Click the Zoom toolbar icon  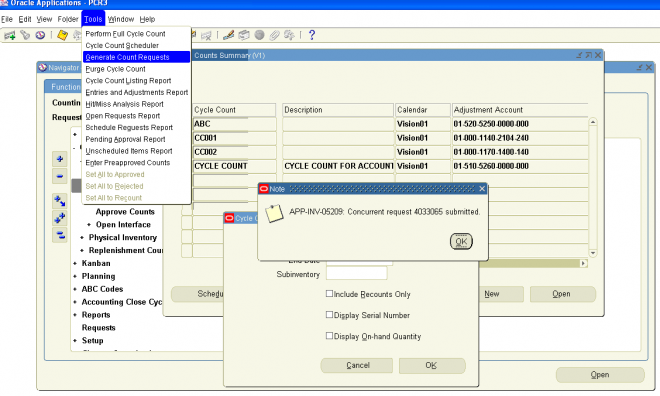[244, 35]
